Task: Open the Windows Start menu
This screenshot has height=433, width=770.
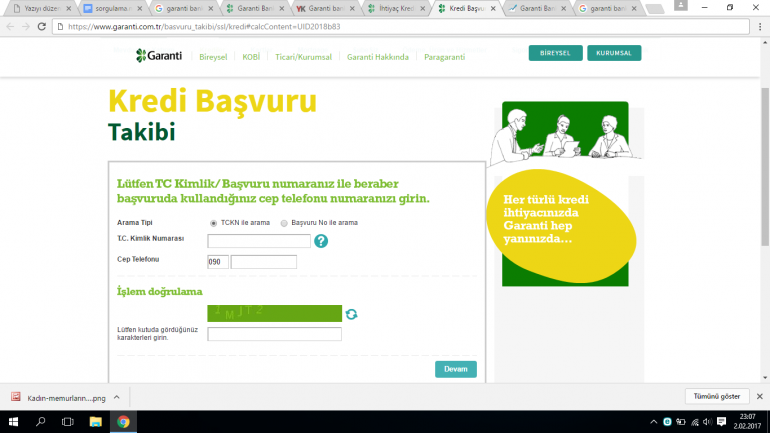Action: click(13, 422)
